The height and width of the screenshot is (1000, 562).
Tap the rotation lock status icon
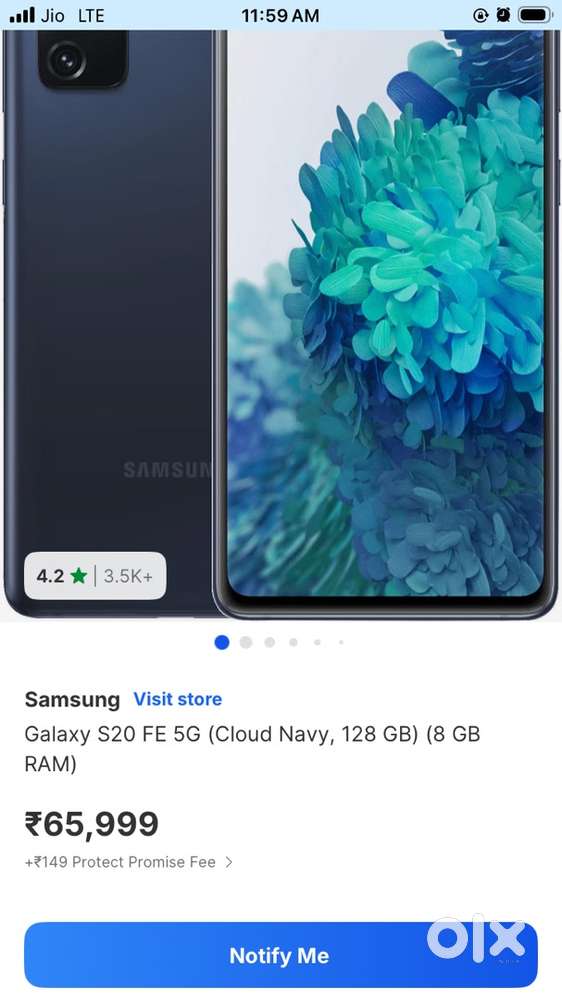pos(481,15)
